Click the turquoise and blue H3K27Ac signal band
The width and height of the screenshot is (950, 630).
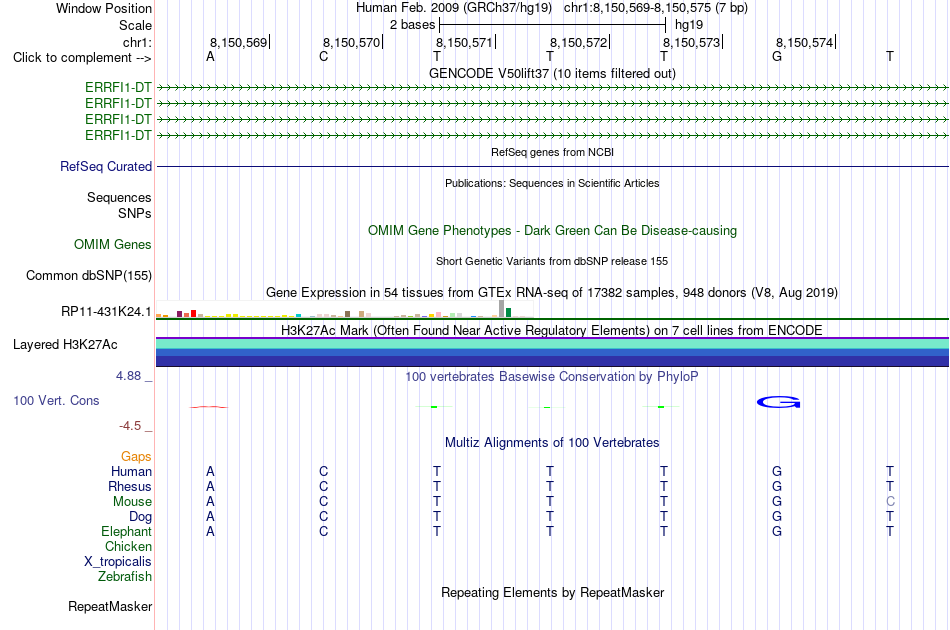click(x=552, y=352)
